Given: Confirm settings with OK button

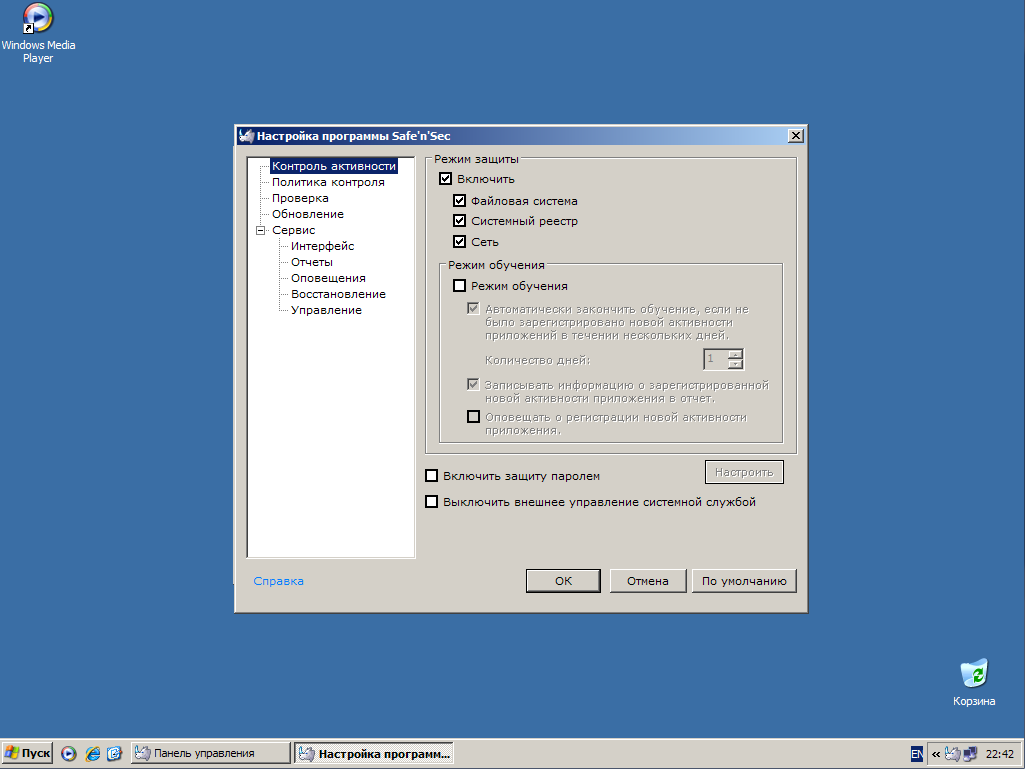Looking at the screenshot, I should 563,581.
